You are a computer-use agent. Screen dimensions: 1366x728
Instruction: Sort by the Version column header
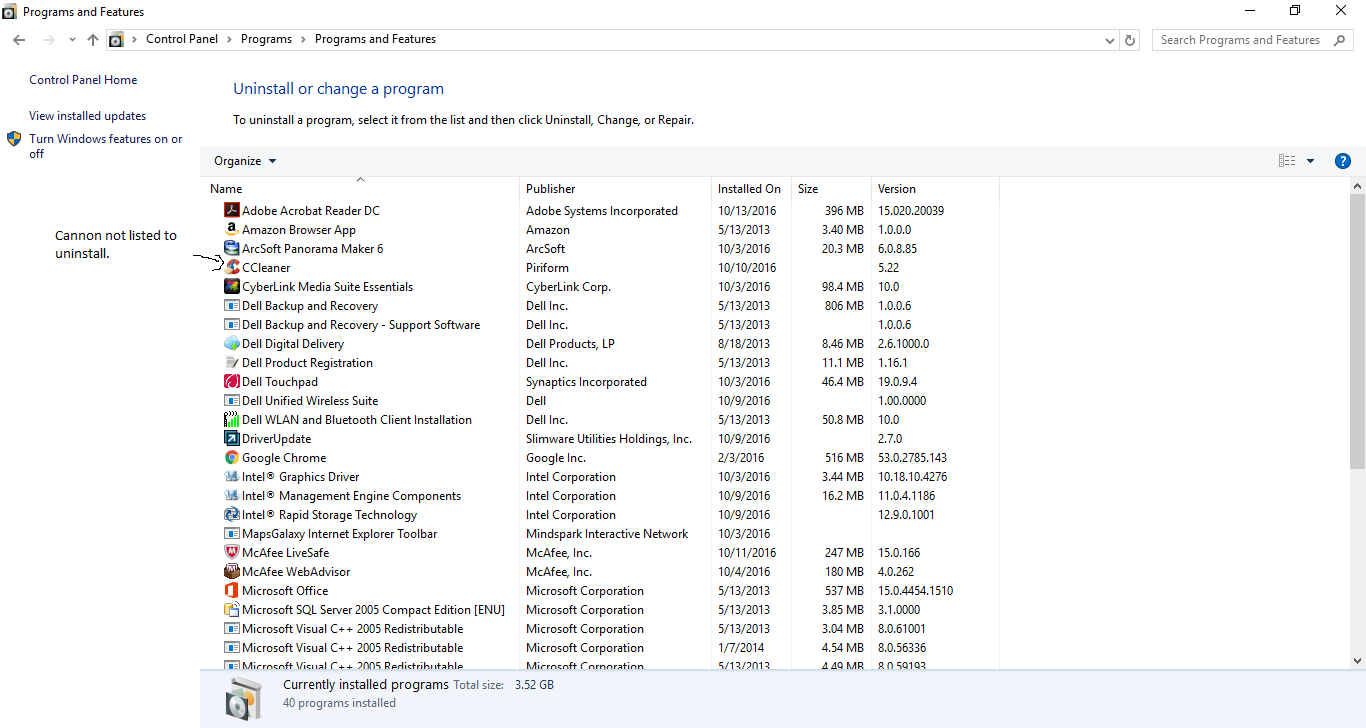[x=935, y=189]
